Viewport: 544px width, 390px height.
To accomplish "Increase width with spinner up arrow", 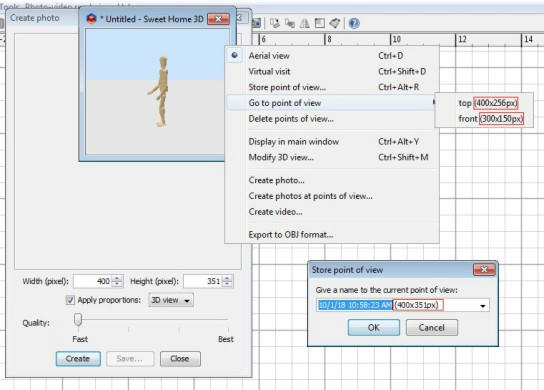I will pyautogui.click(x=117, y=278).
